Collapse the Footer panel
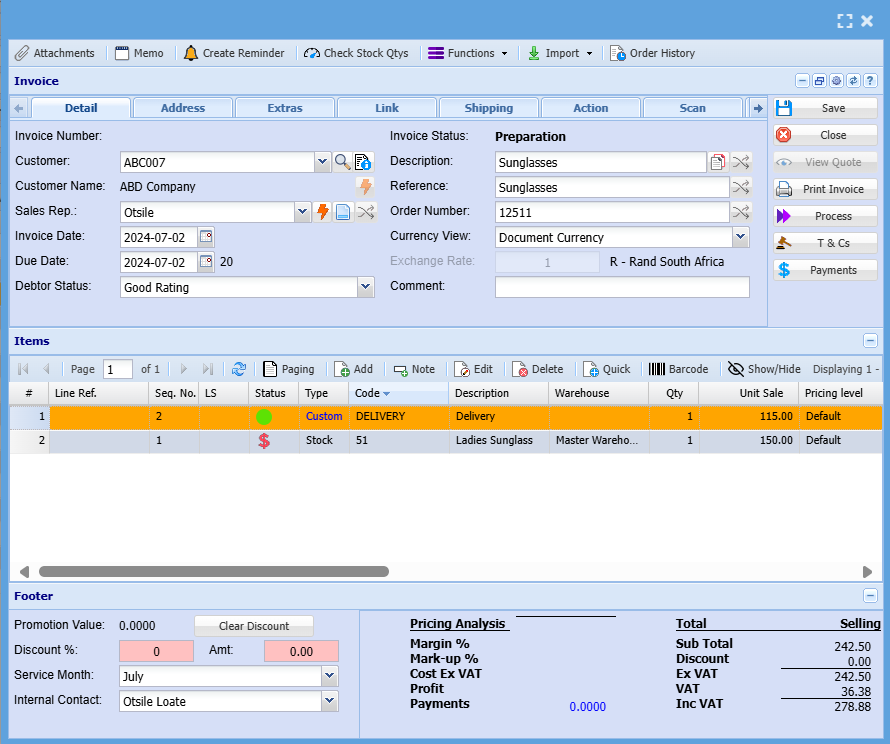Viewport: 890px width, 744px height. point(870,596)
